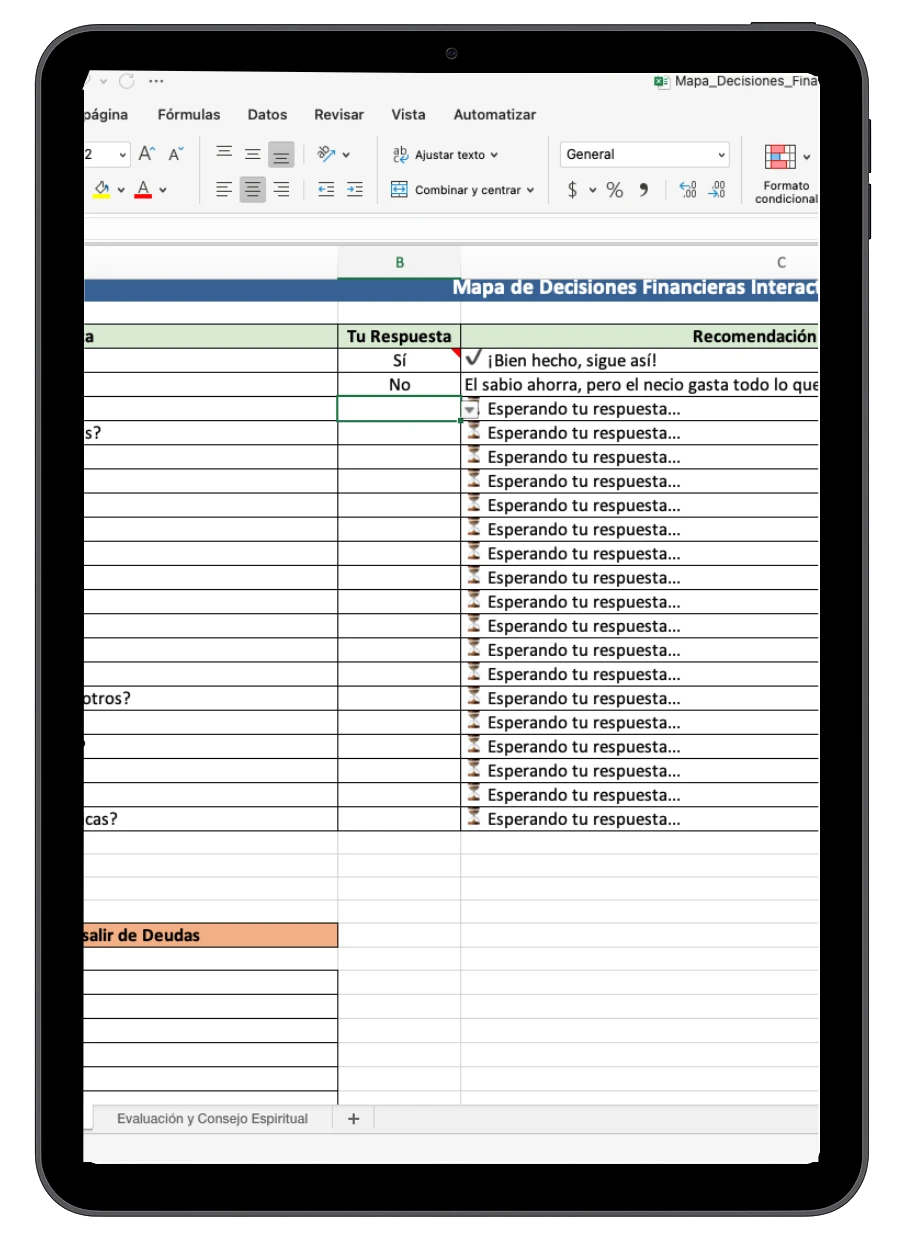Apply the yellow fill color
This screenshot has height=1246, width=899.
[x=102, y=189]
